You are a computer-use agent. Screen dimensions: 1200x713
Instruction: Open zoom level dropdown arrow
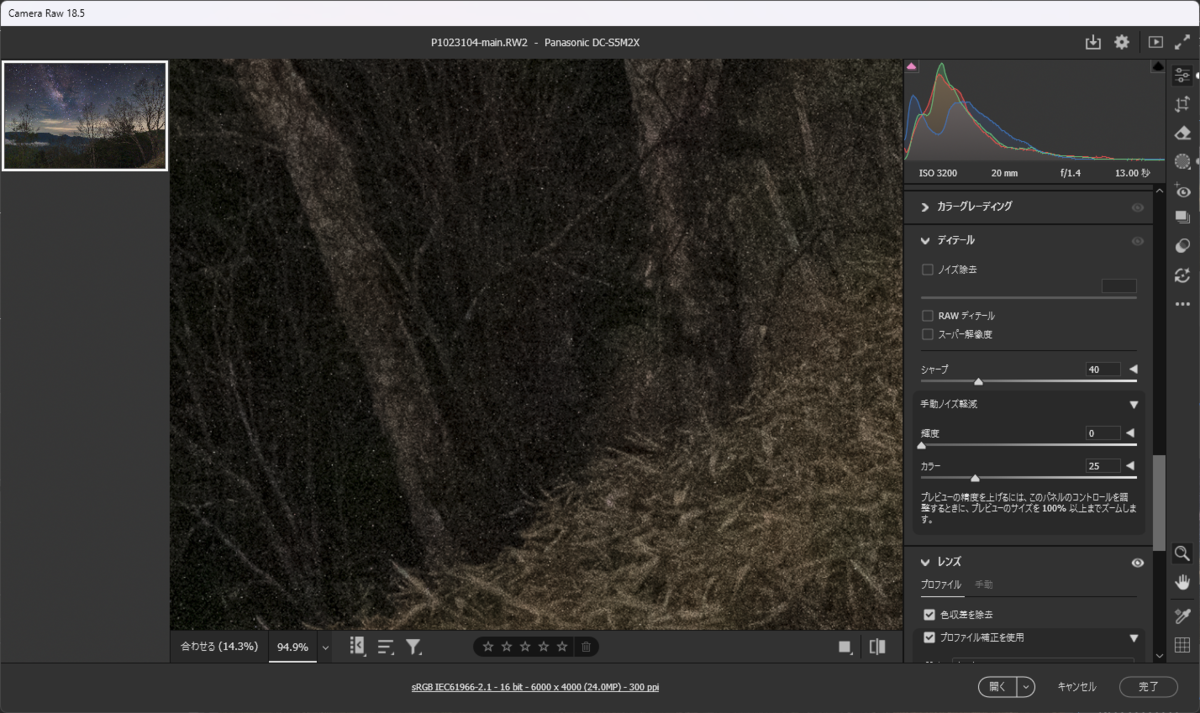[325, 647]
